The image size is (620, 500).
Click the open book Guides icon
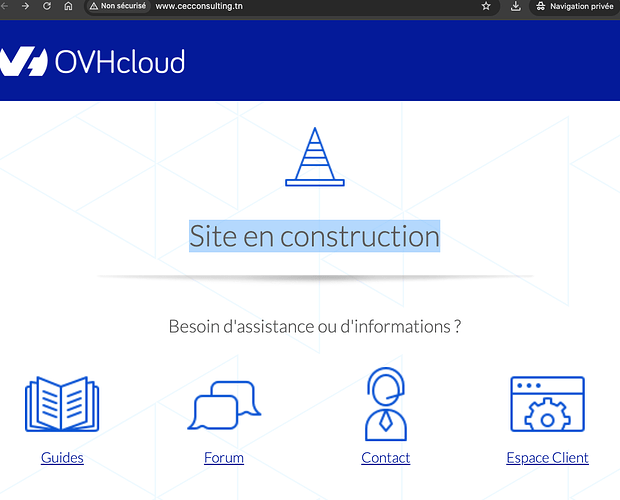(62, 404)
